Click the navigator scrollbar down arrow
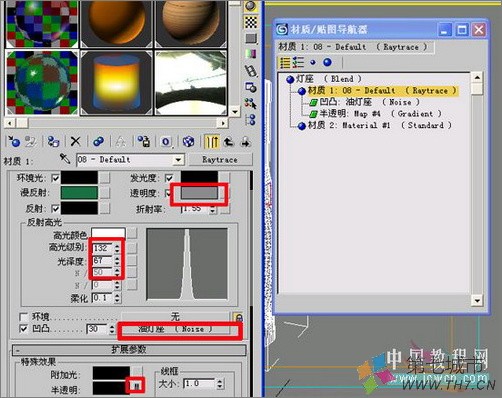Image resolution: width=502 pixels, height=398 pixels. (477, 301)
